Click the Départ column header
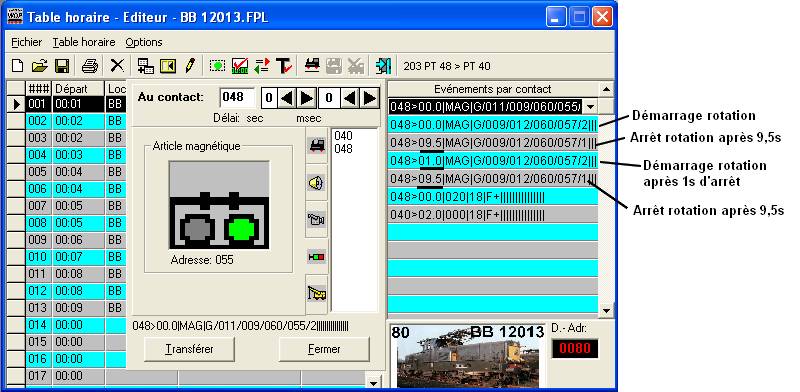Viewport: 800px width, 392px height. tap(78, 88)
